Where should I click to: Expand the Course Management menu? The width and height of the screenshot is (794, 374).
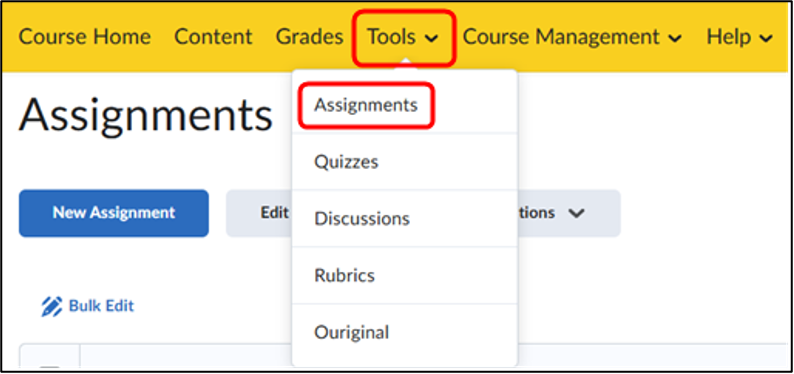pos(572,37)
